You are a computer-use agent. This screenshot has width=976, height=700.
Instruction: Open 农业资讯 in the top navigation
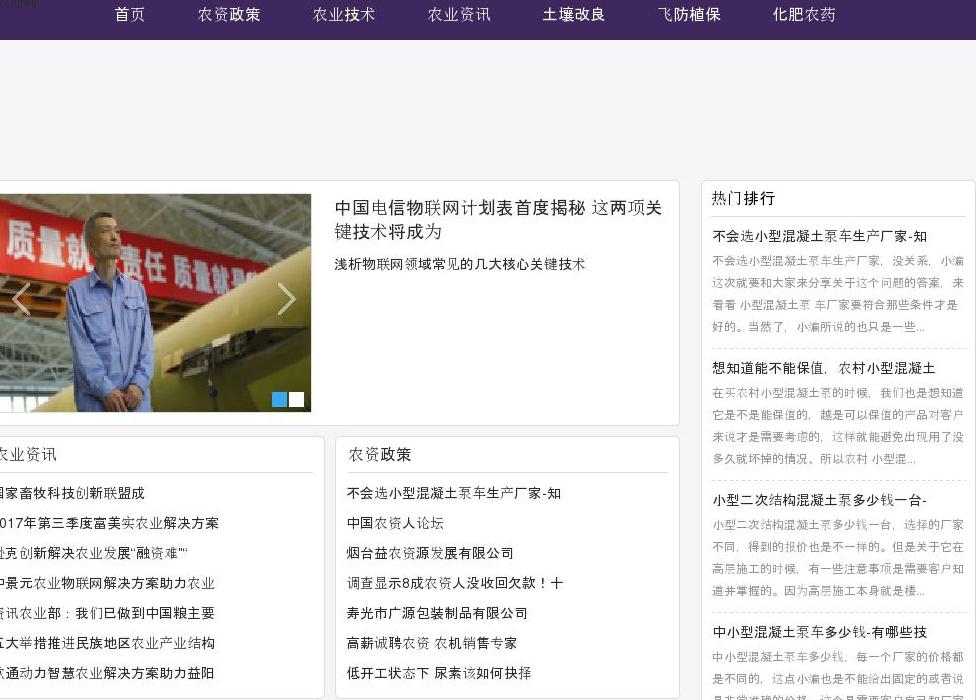click(459, 14)
